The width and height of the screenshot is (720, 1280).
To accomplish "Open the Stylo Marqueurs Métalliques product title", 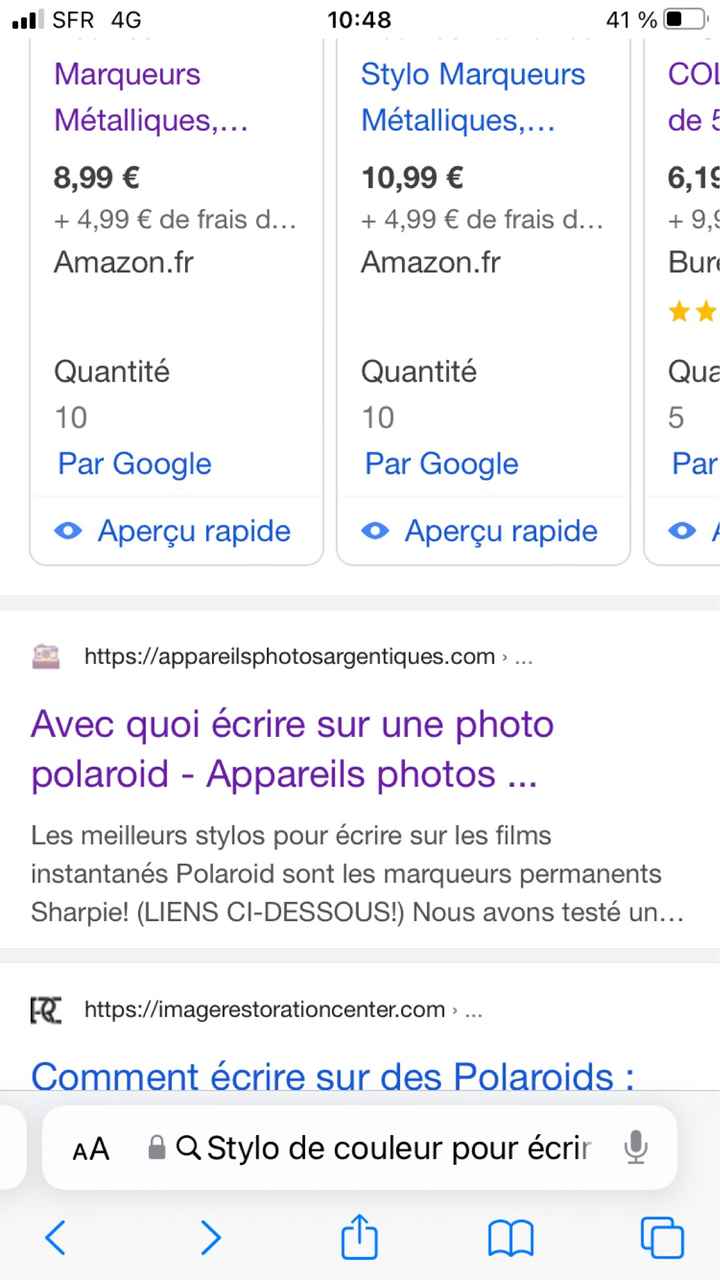I will point(472,97).
